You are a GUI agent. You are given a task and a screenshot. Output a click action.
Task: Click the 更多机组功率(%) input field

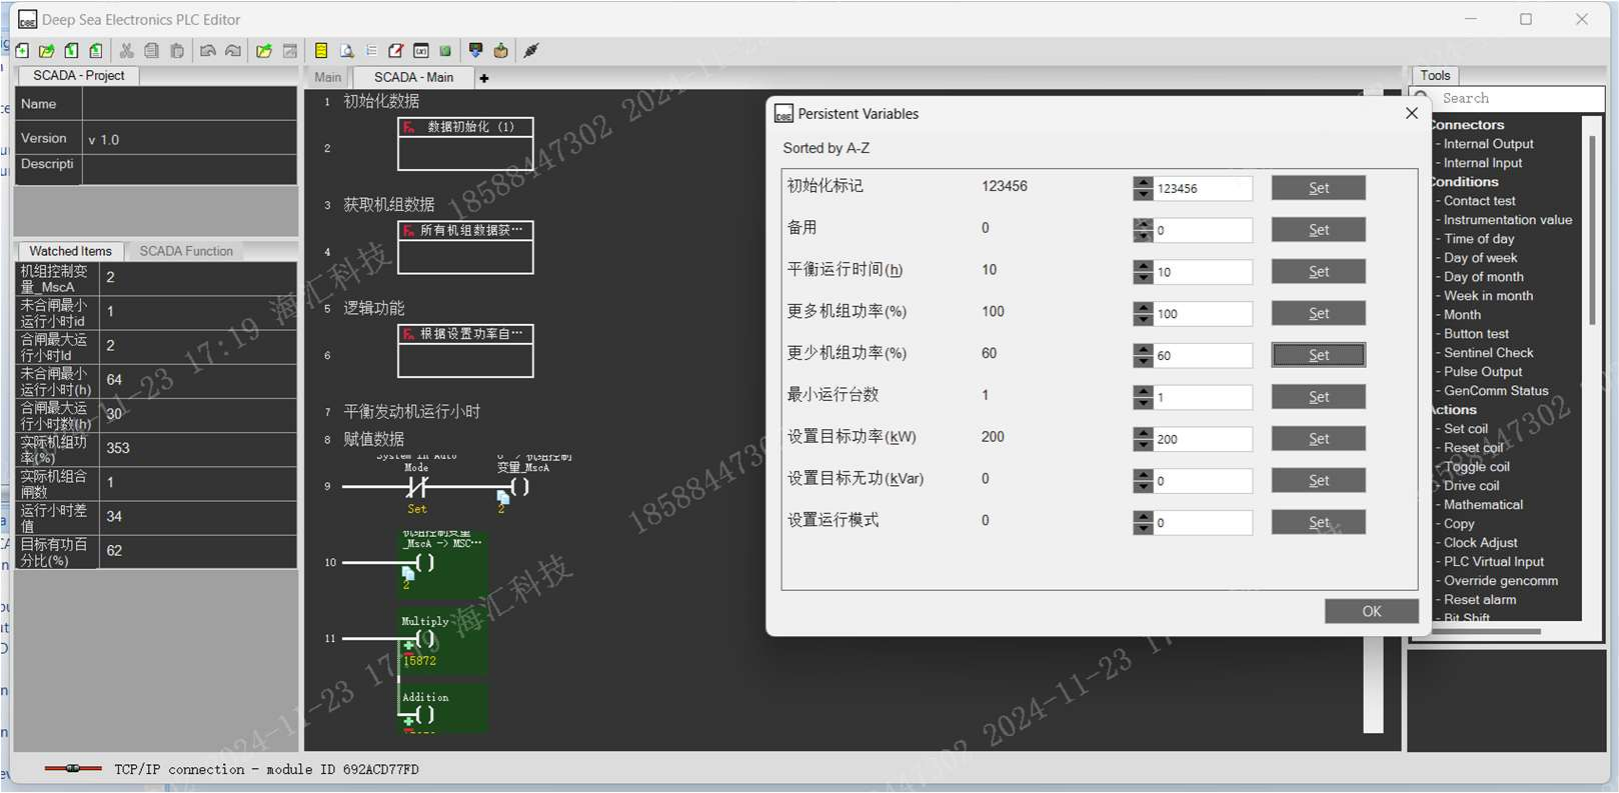coord(1203,314)
